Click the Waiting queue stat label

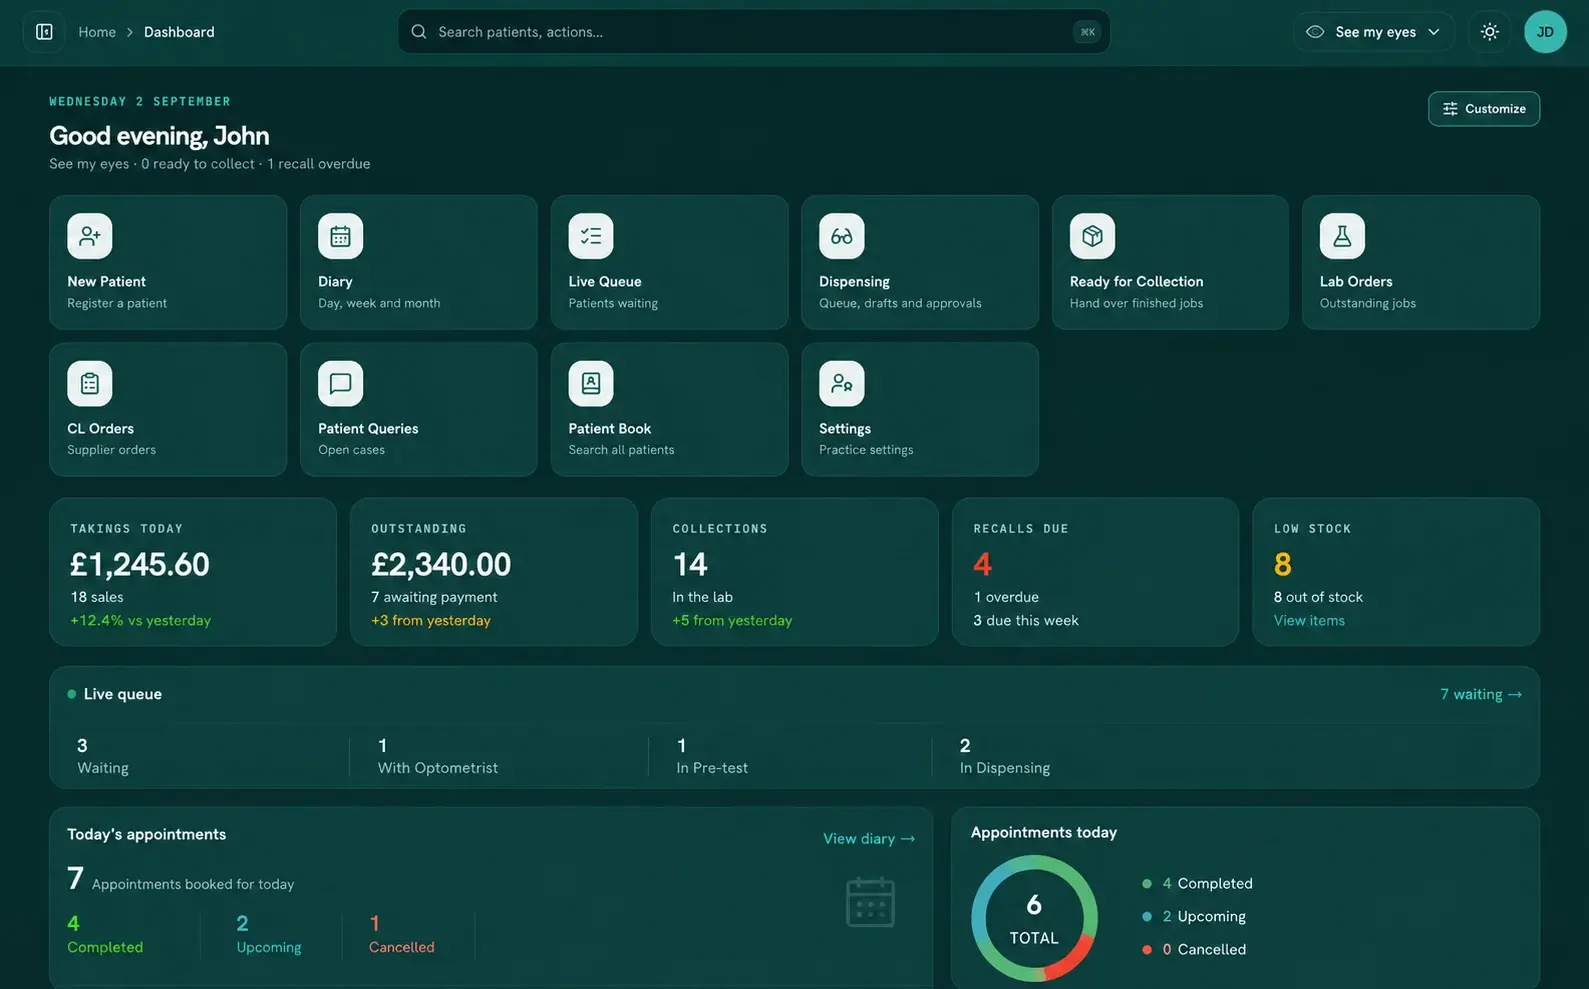pyautogui.click(x=103, y=768)
